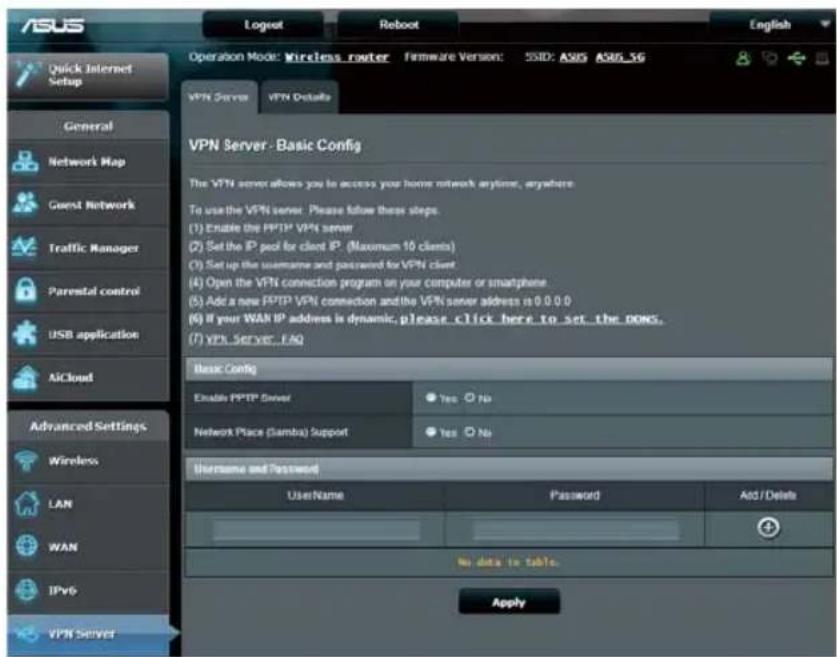This screenshot has height=657, width=837.
Task: Open Traffic Manager menu item
Action: coord(89,248)
